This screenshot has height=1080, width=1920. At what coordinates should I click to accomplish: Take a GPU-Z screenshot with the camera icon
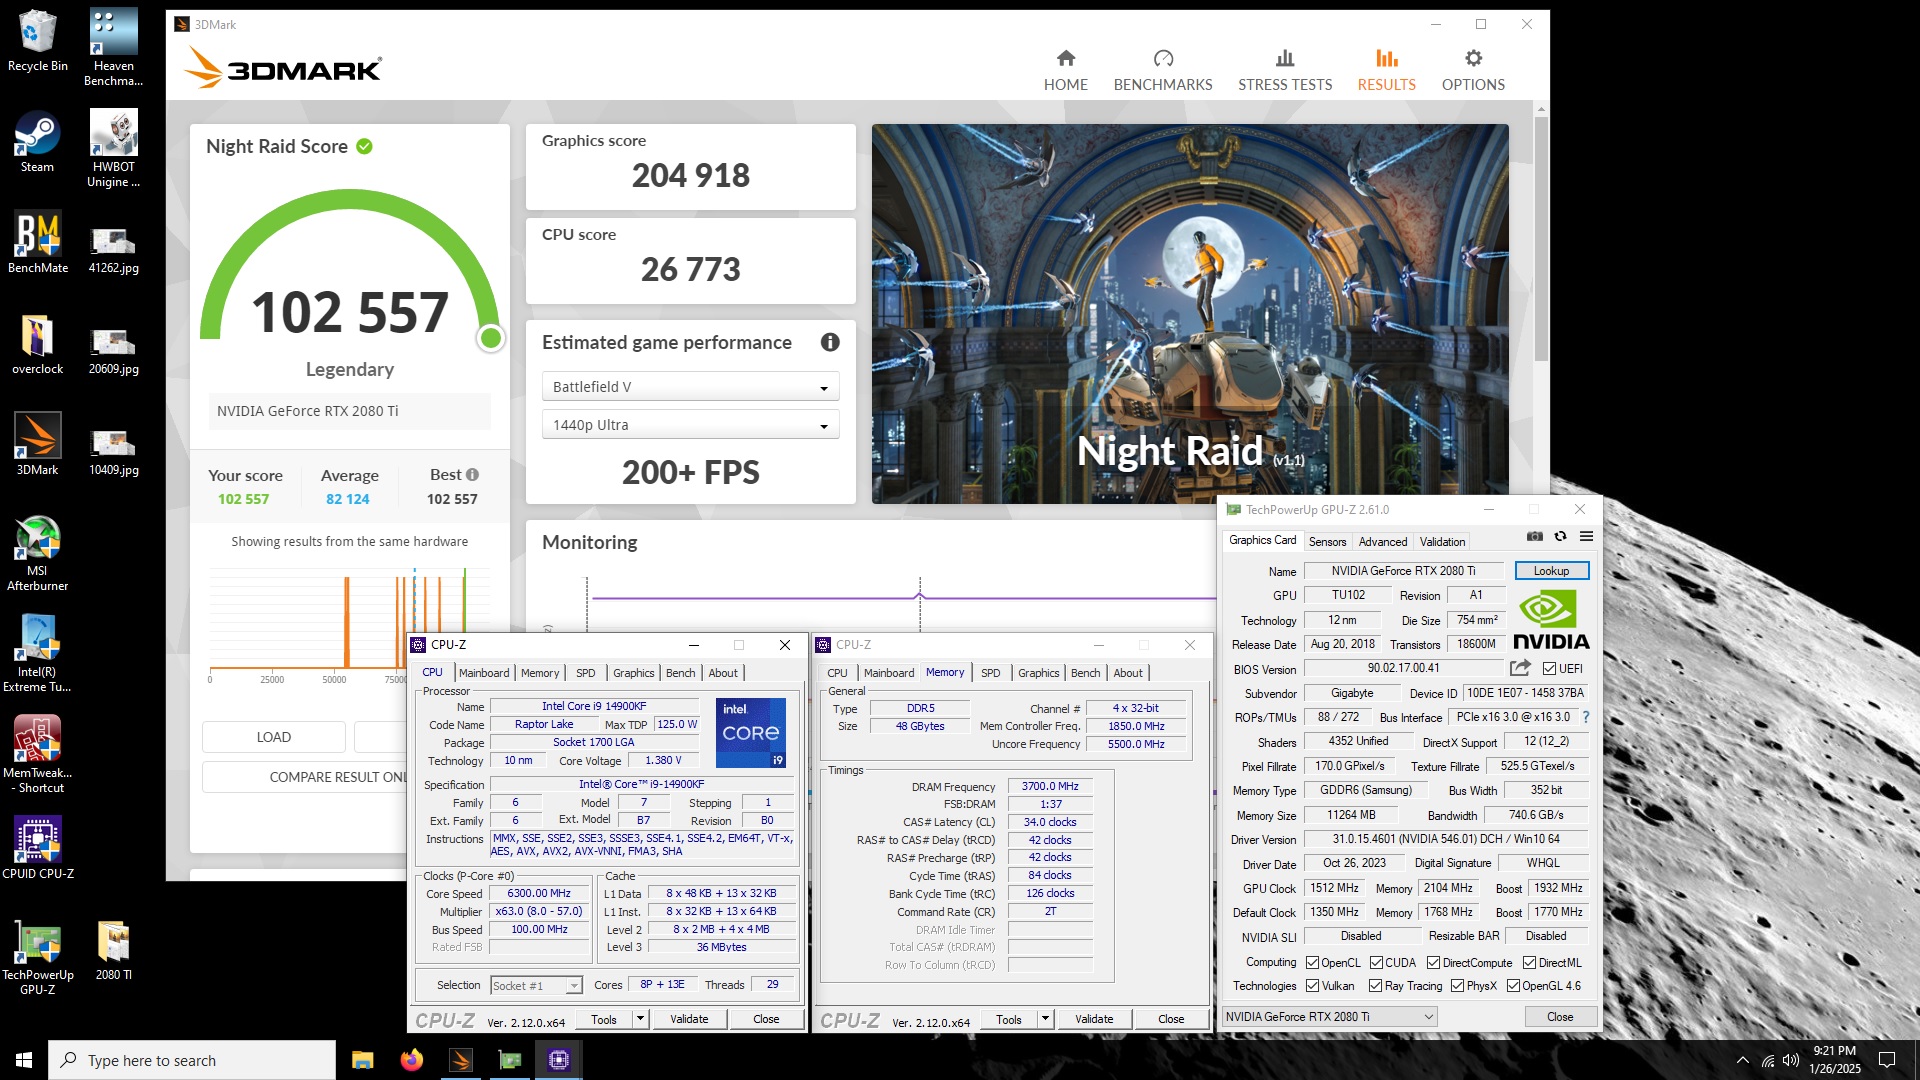[x=1535, y=537]
